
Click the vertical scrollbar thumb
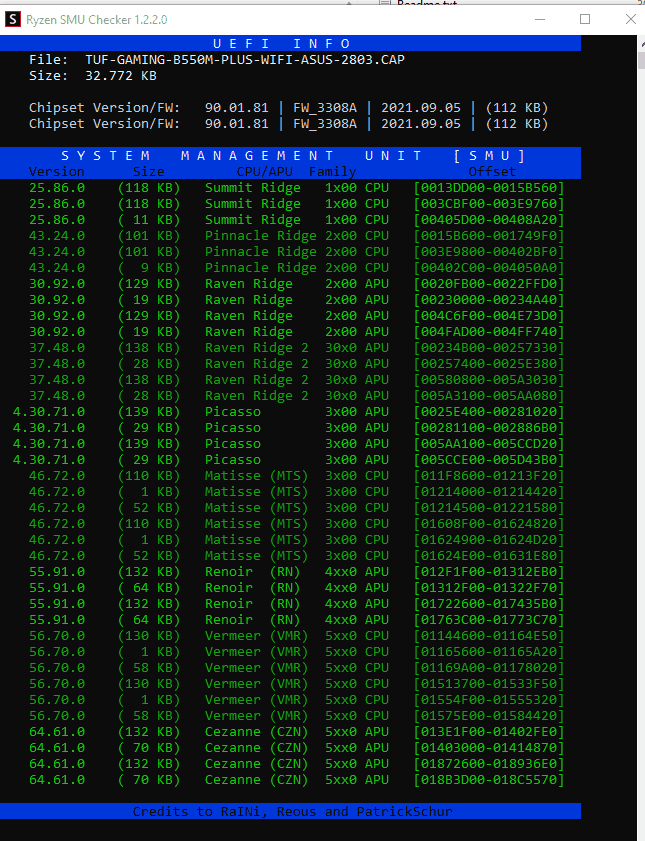(x=641, y=61)
